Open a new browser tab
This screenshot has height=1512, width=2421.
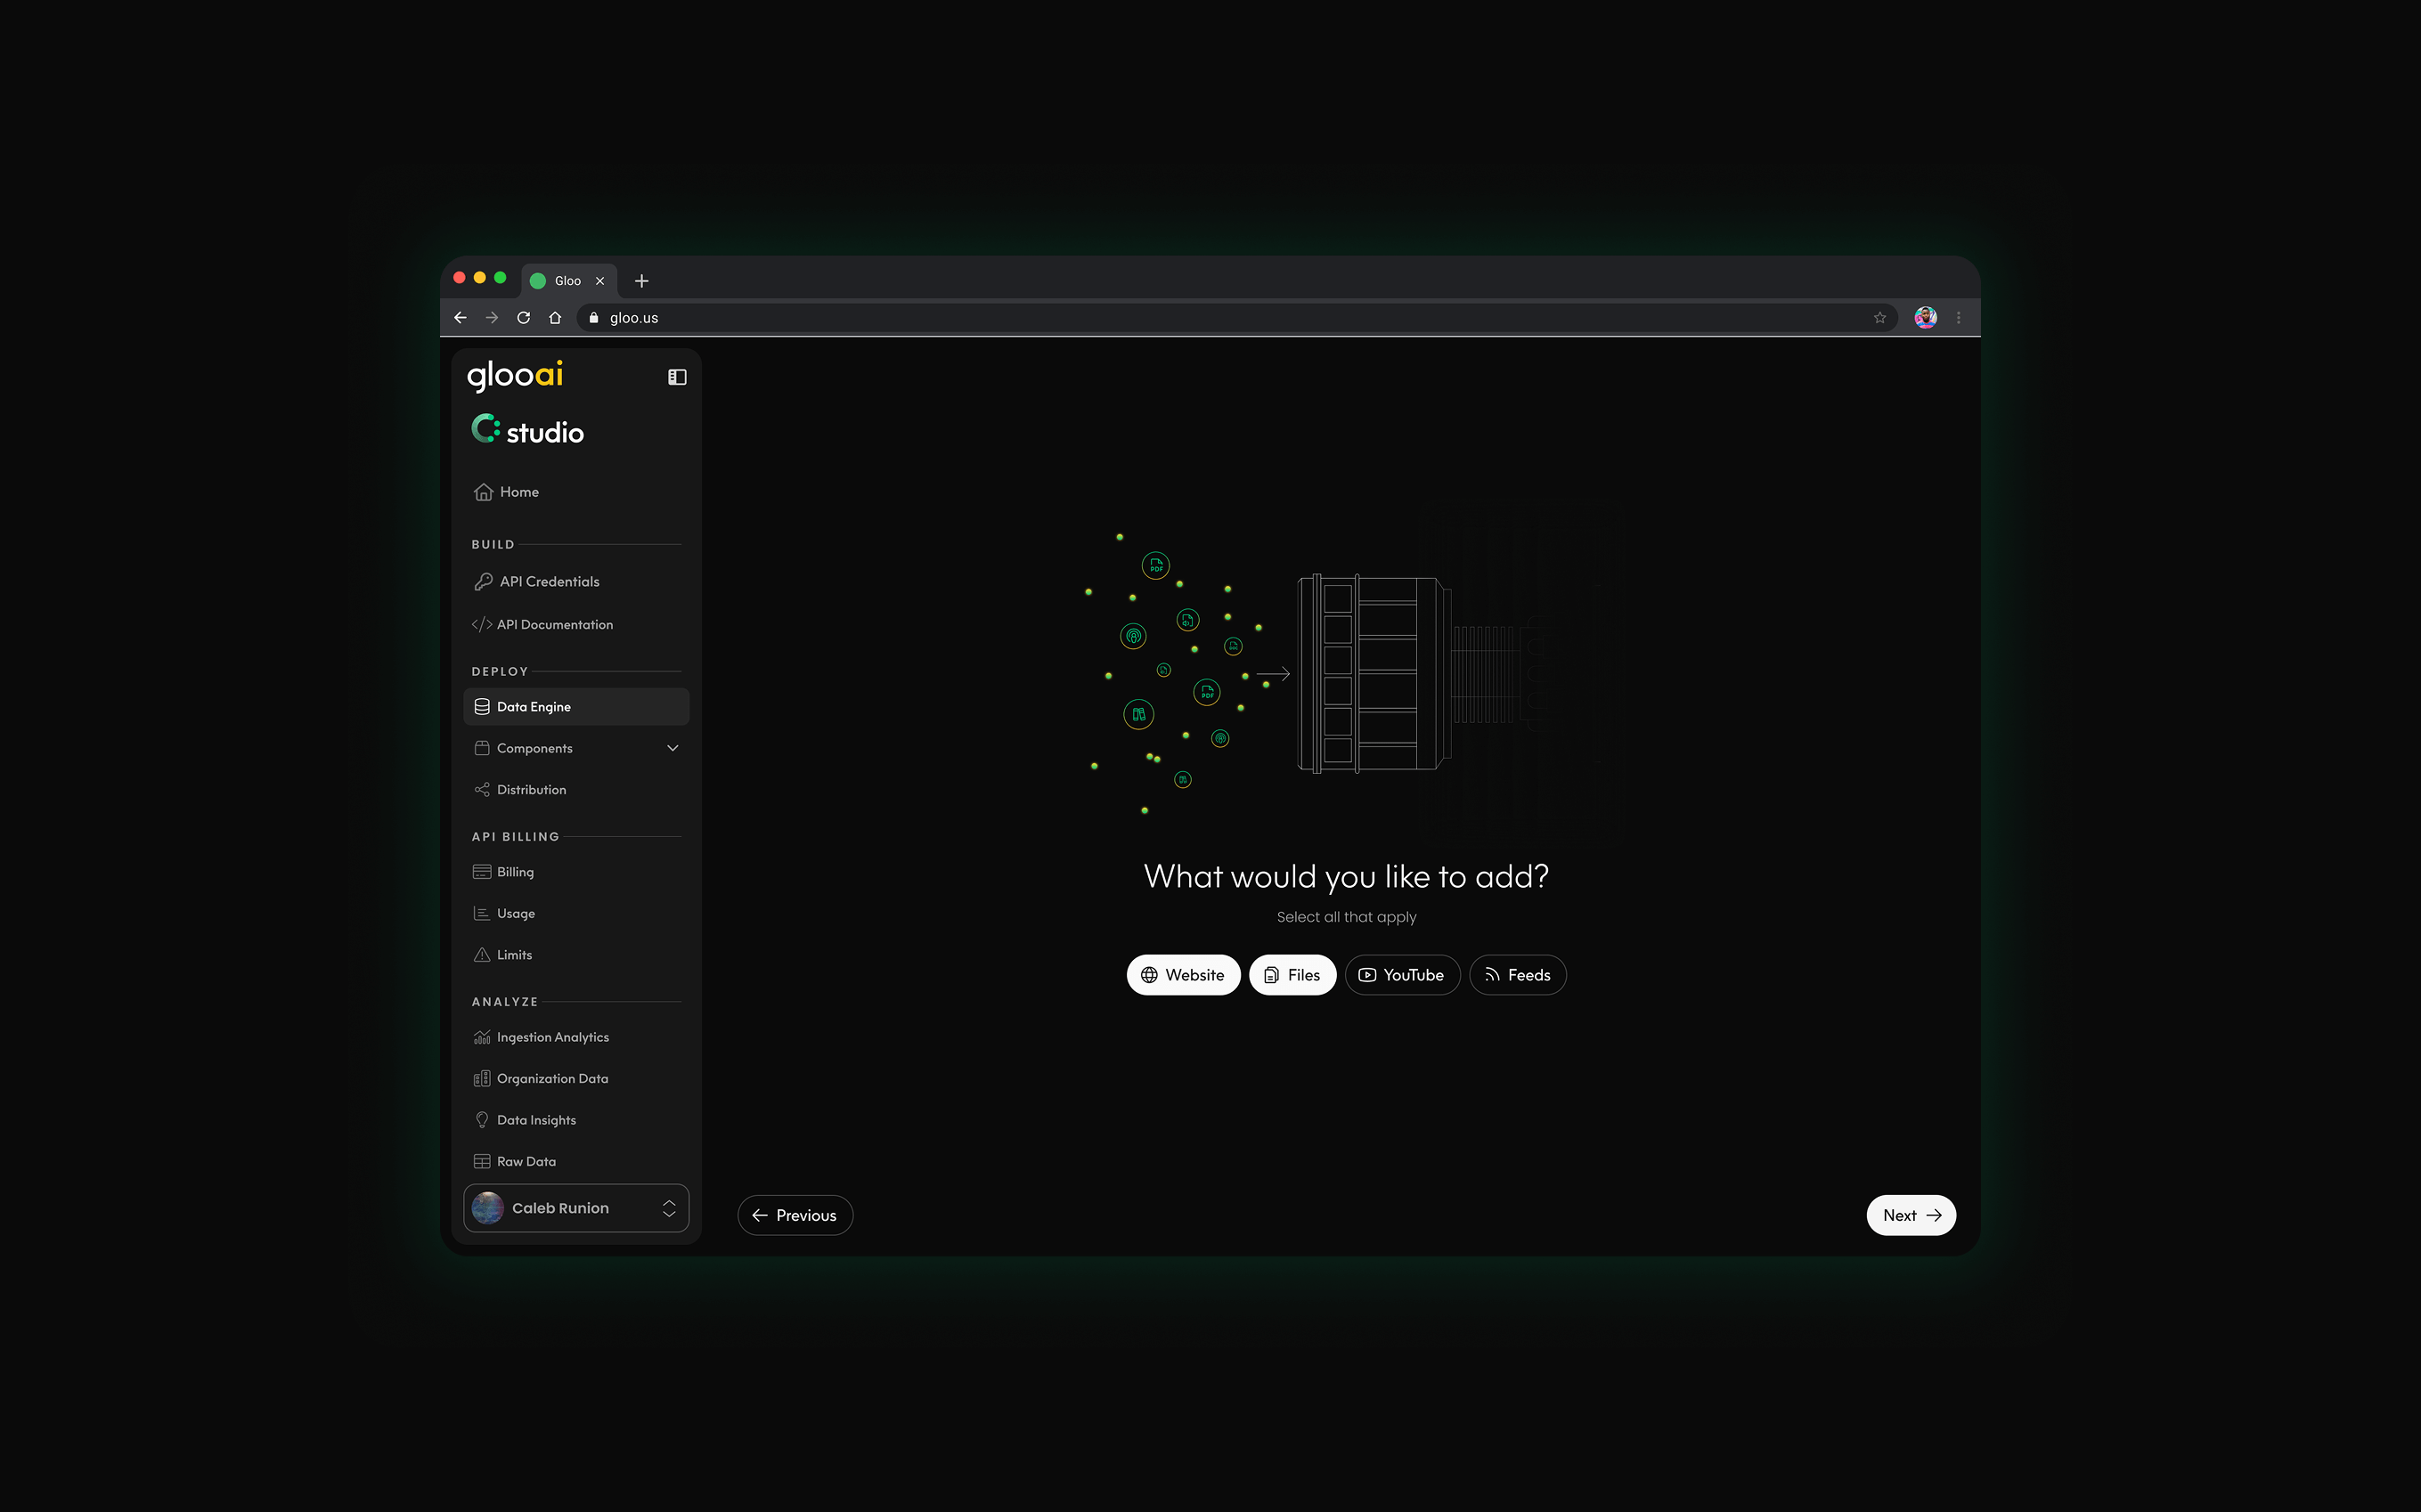point(641,281)
